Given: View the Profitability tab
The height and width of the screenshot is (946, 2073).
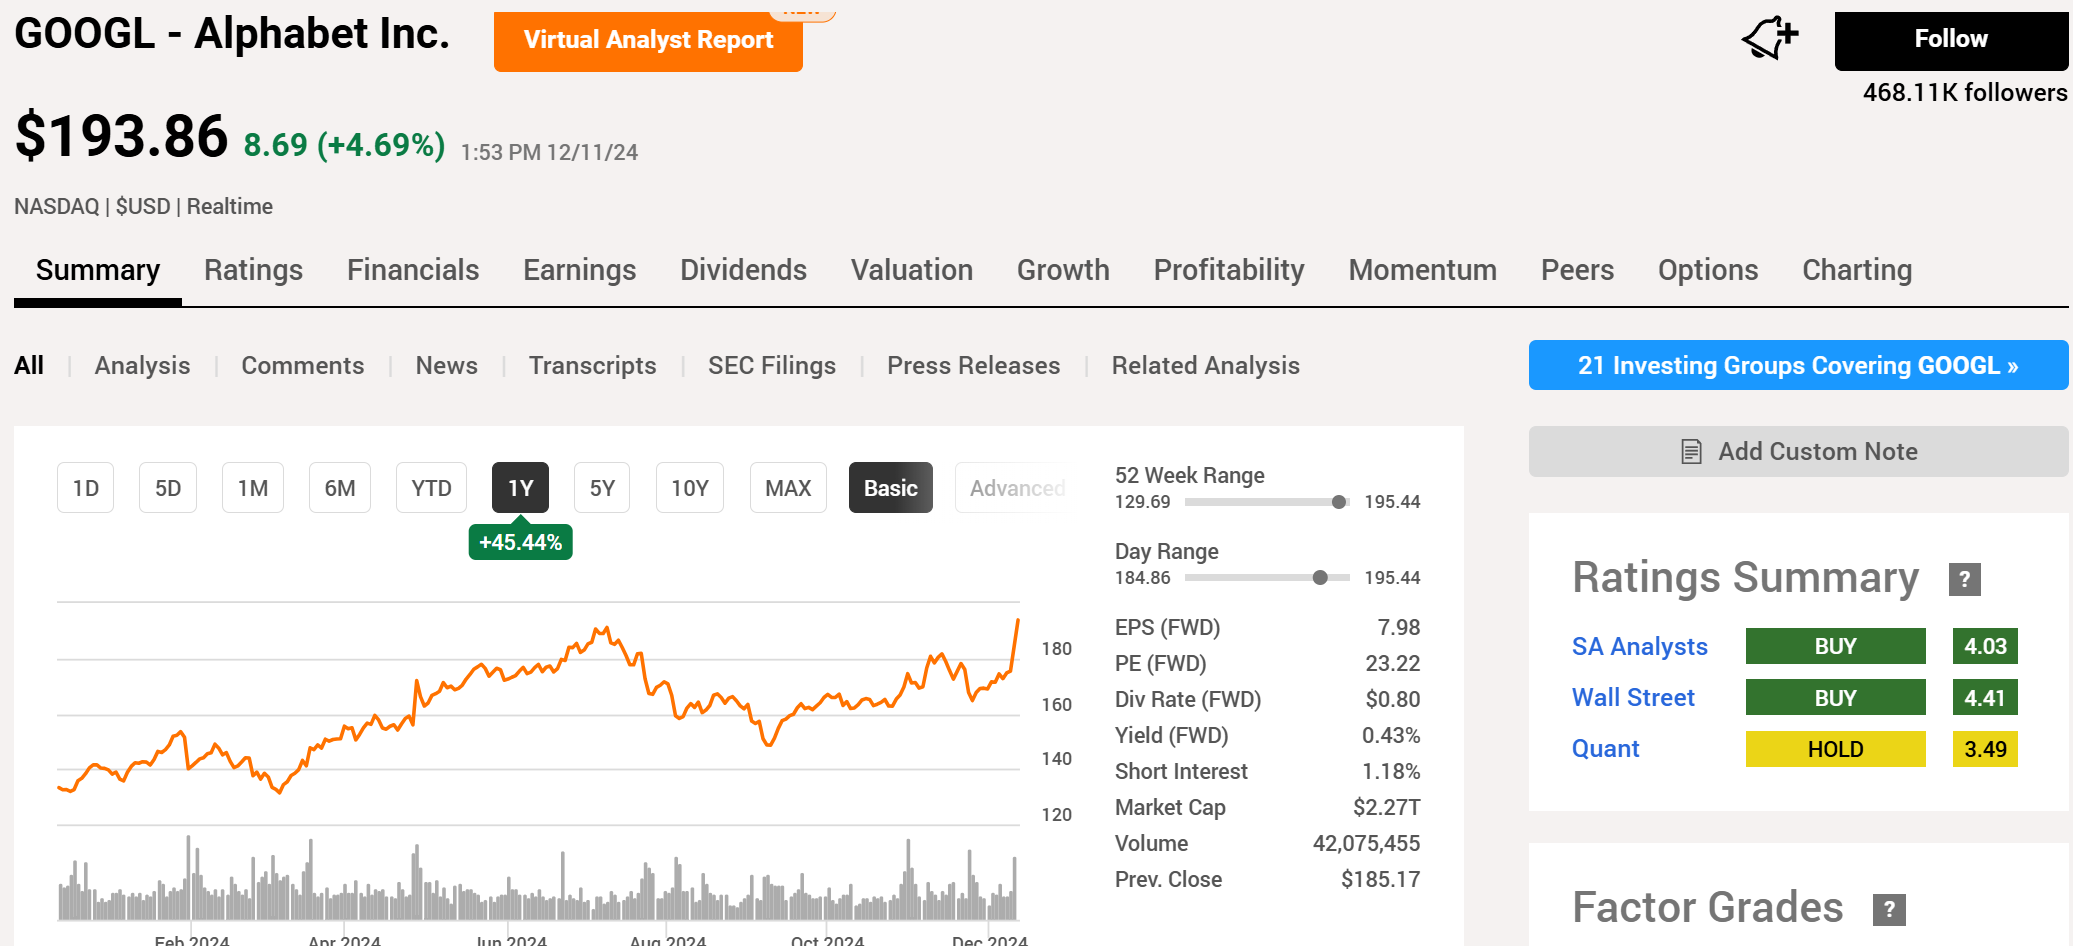Looking at the screenshot, I should pyautogui.click(x=1229, y=270).
